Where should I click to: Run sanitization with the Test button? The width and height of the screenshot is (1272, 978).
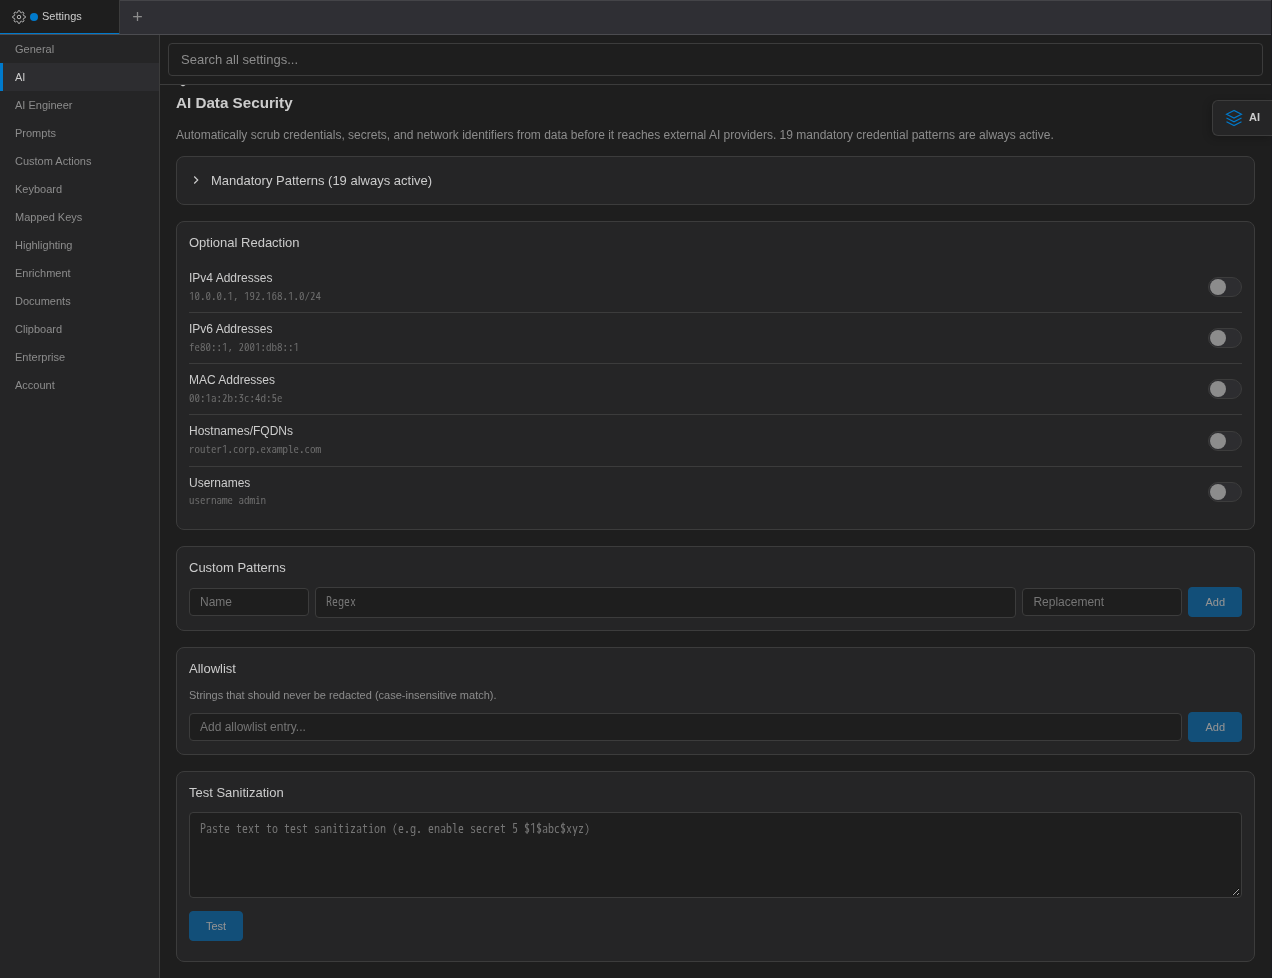216,926
